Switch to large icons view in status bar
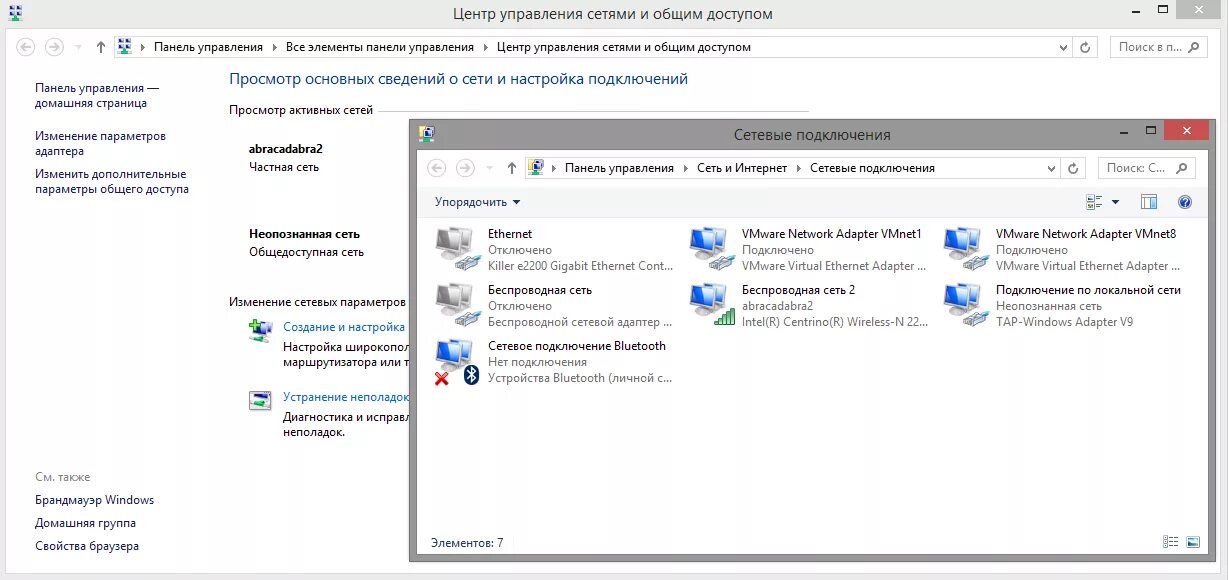Image resolution: width=1228 pixels, height=580 pixels. [1192, 542]
